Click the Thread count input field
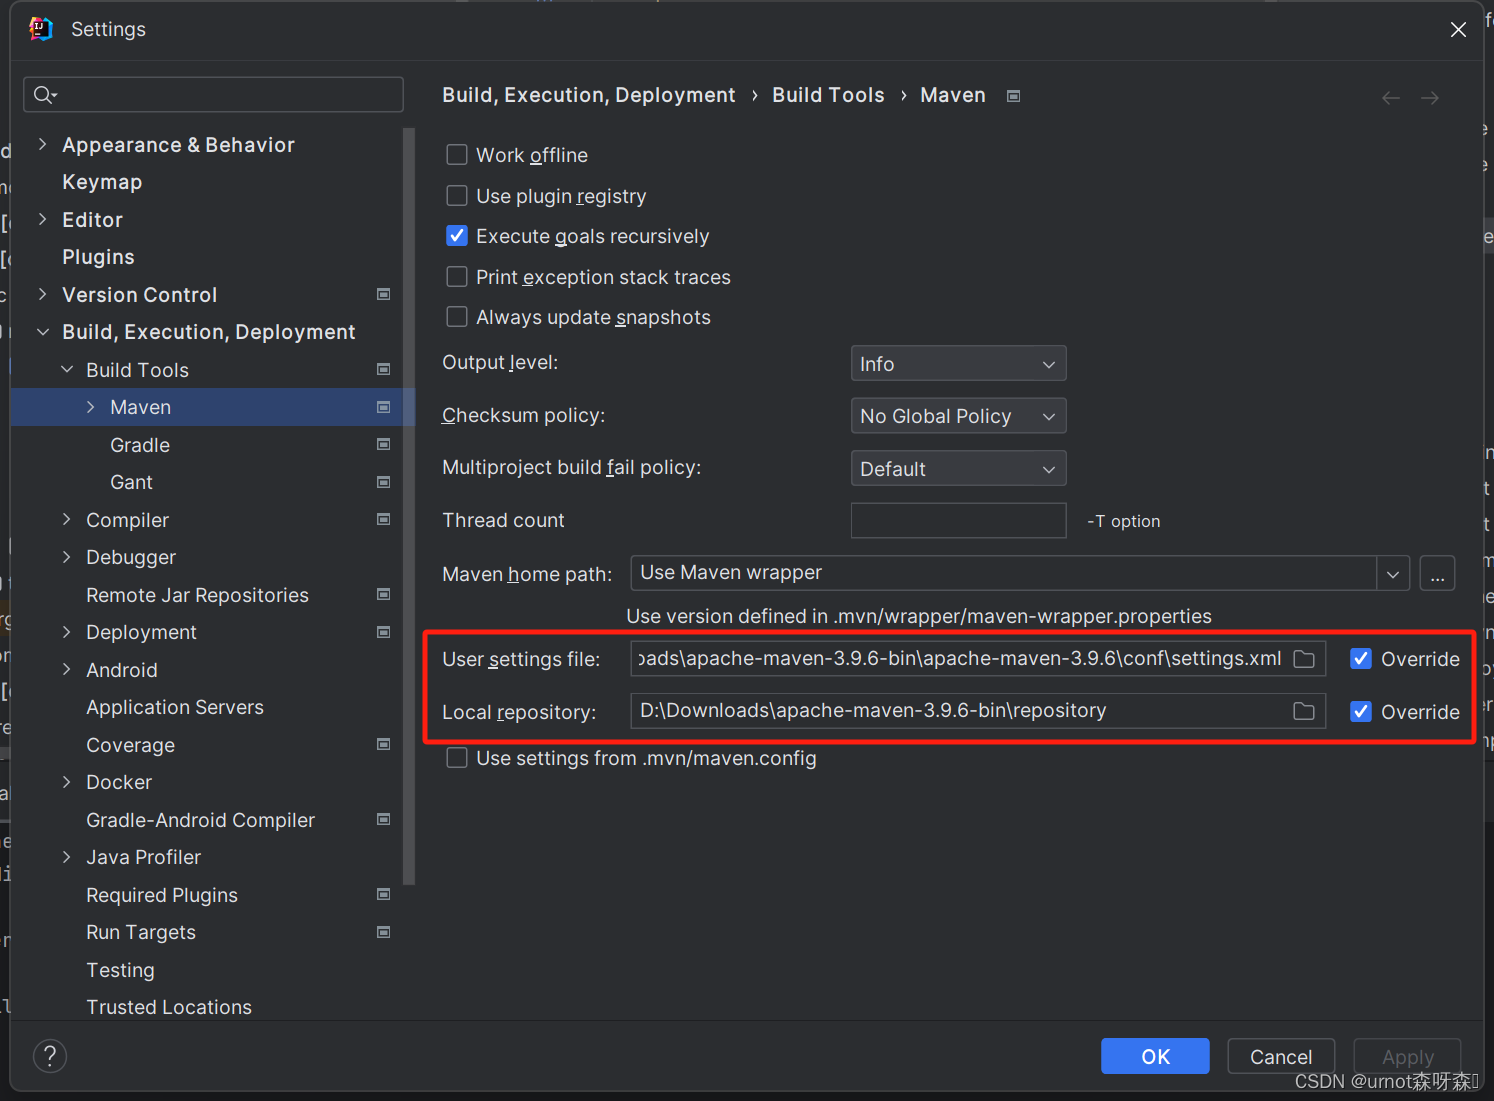Viewport: 1494px width, 1101px height. tap(958, 520)
